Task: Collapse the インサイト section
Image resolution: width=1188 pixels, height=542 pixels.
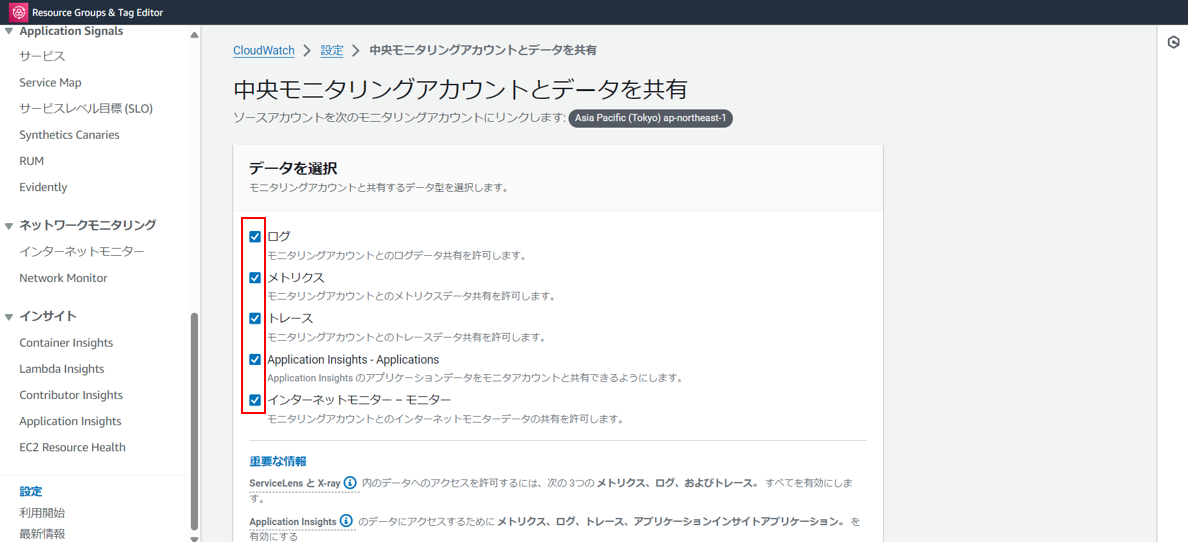Action: [x=9, y=316]
